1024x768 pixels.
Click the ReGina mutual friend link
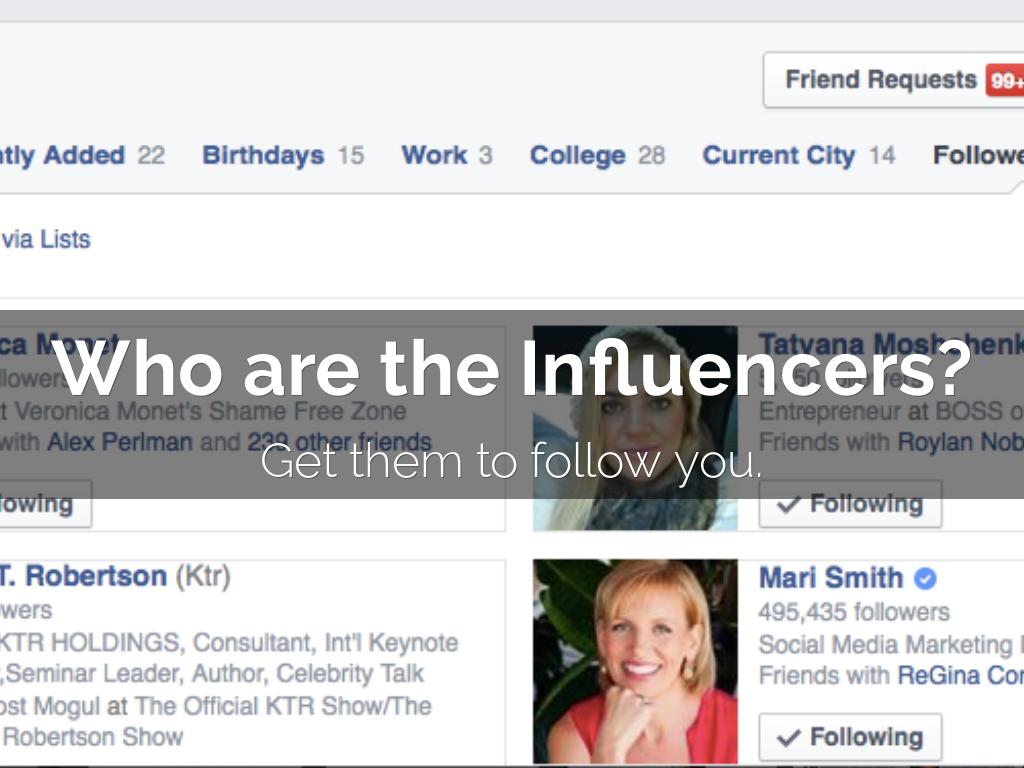pyautogui.click(x=960, y=676)
